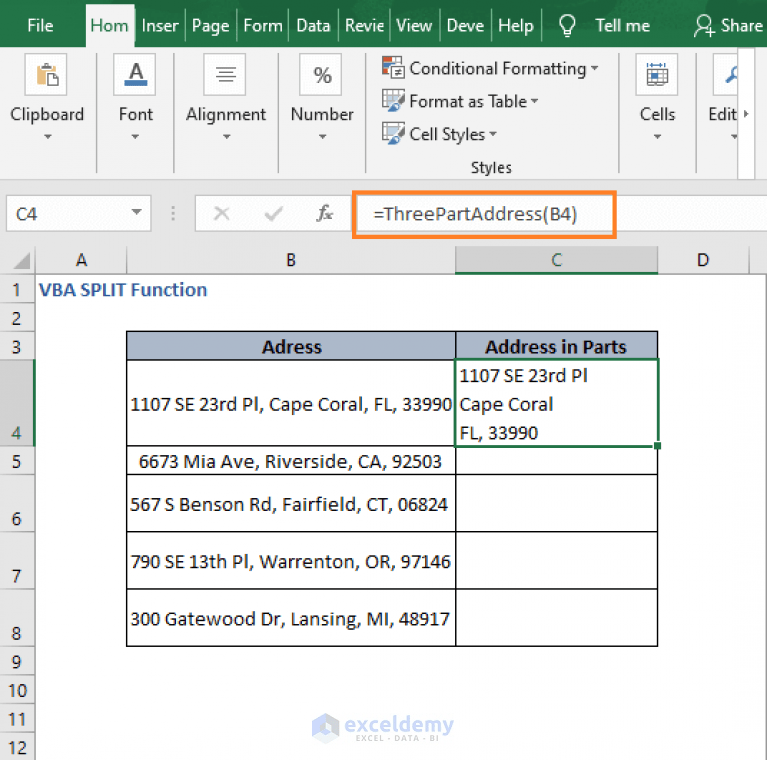Expand the Alignment group dropdown arrow
The height and width of the screenshot is (760, 767).
point(226,137)
